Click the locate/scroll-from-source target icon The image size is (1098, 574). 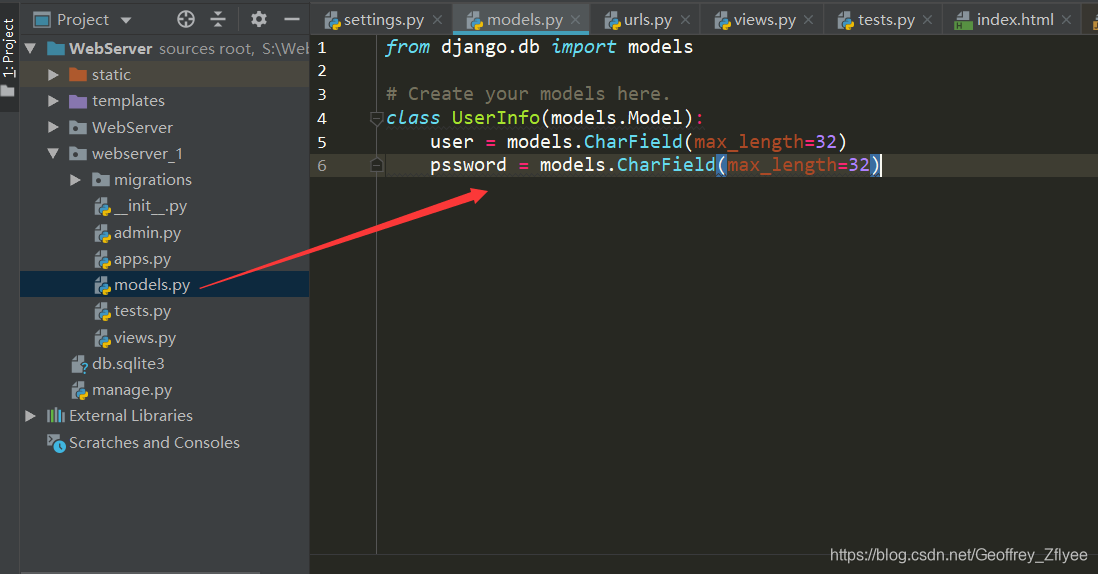click(x=186, y=20)
